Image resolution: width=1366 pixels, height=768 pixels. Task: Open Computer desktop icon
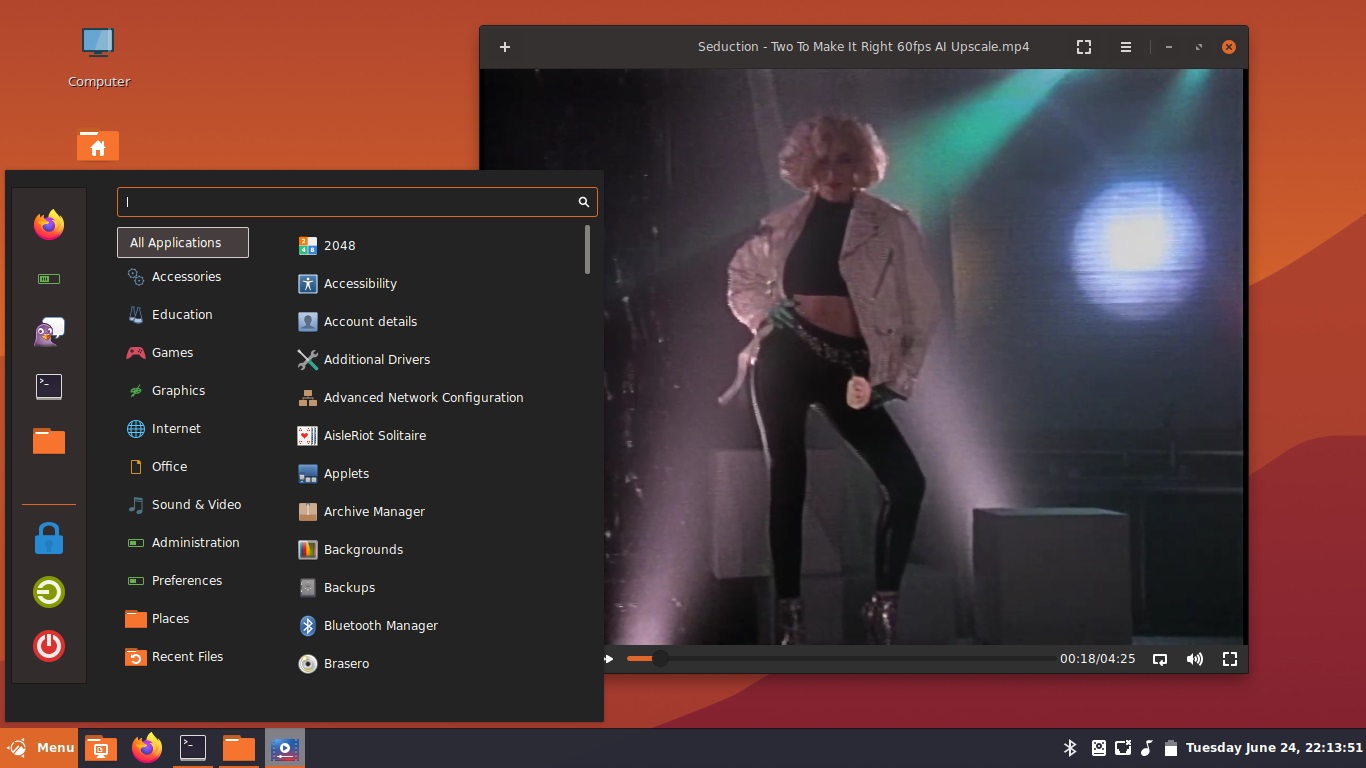click(98, 58)
